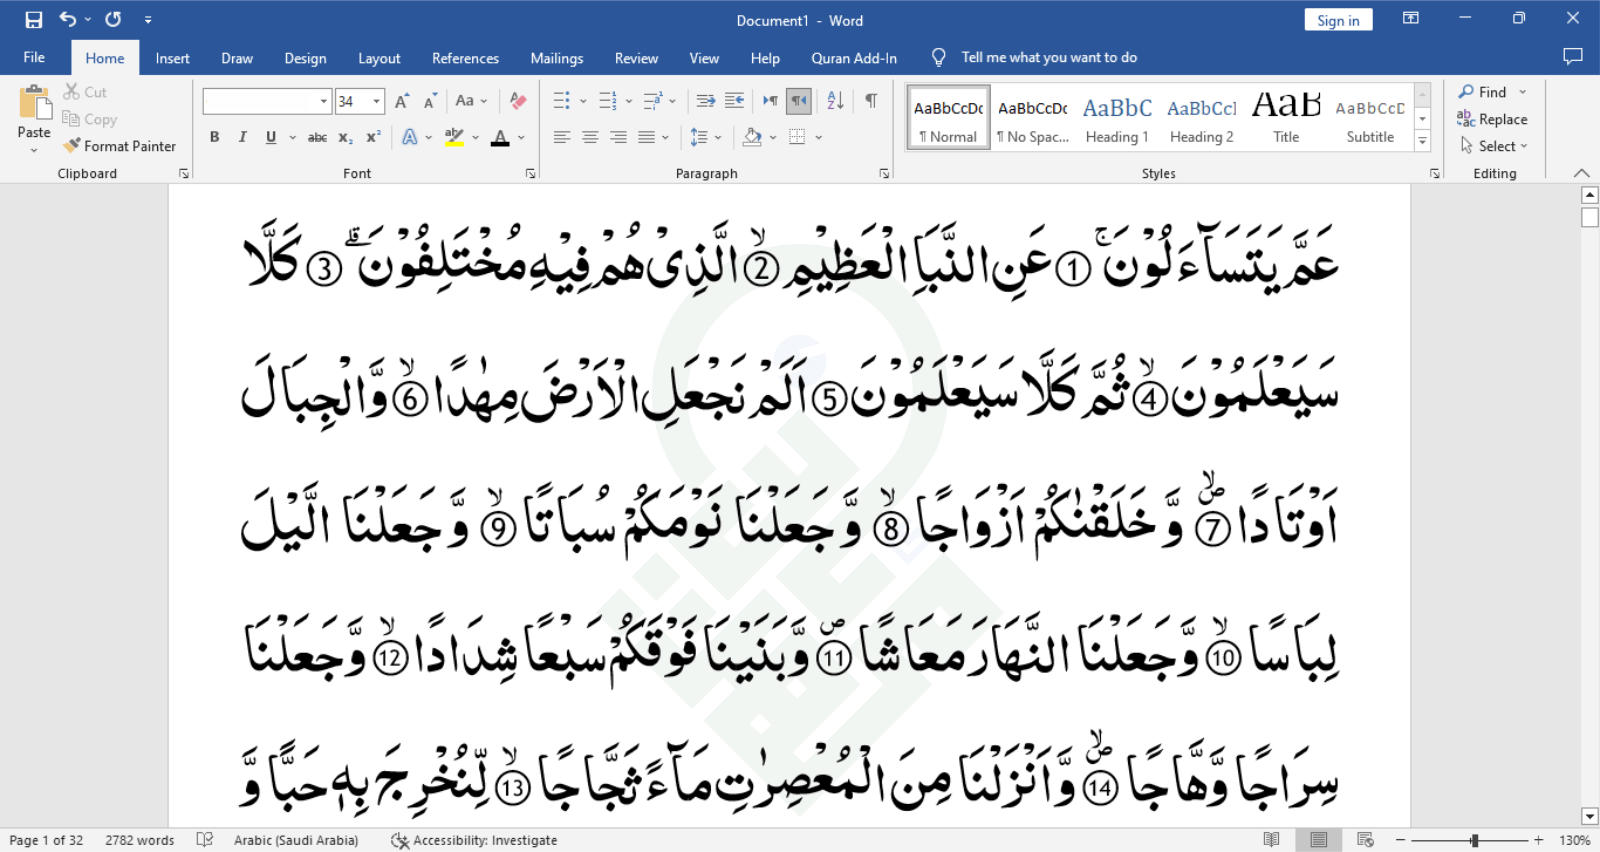Increase the paragraph indent
Image resolution: width=1600 pixels, height=852 pixels.
point(734,101)
